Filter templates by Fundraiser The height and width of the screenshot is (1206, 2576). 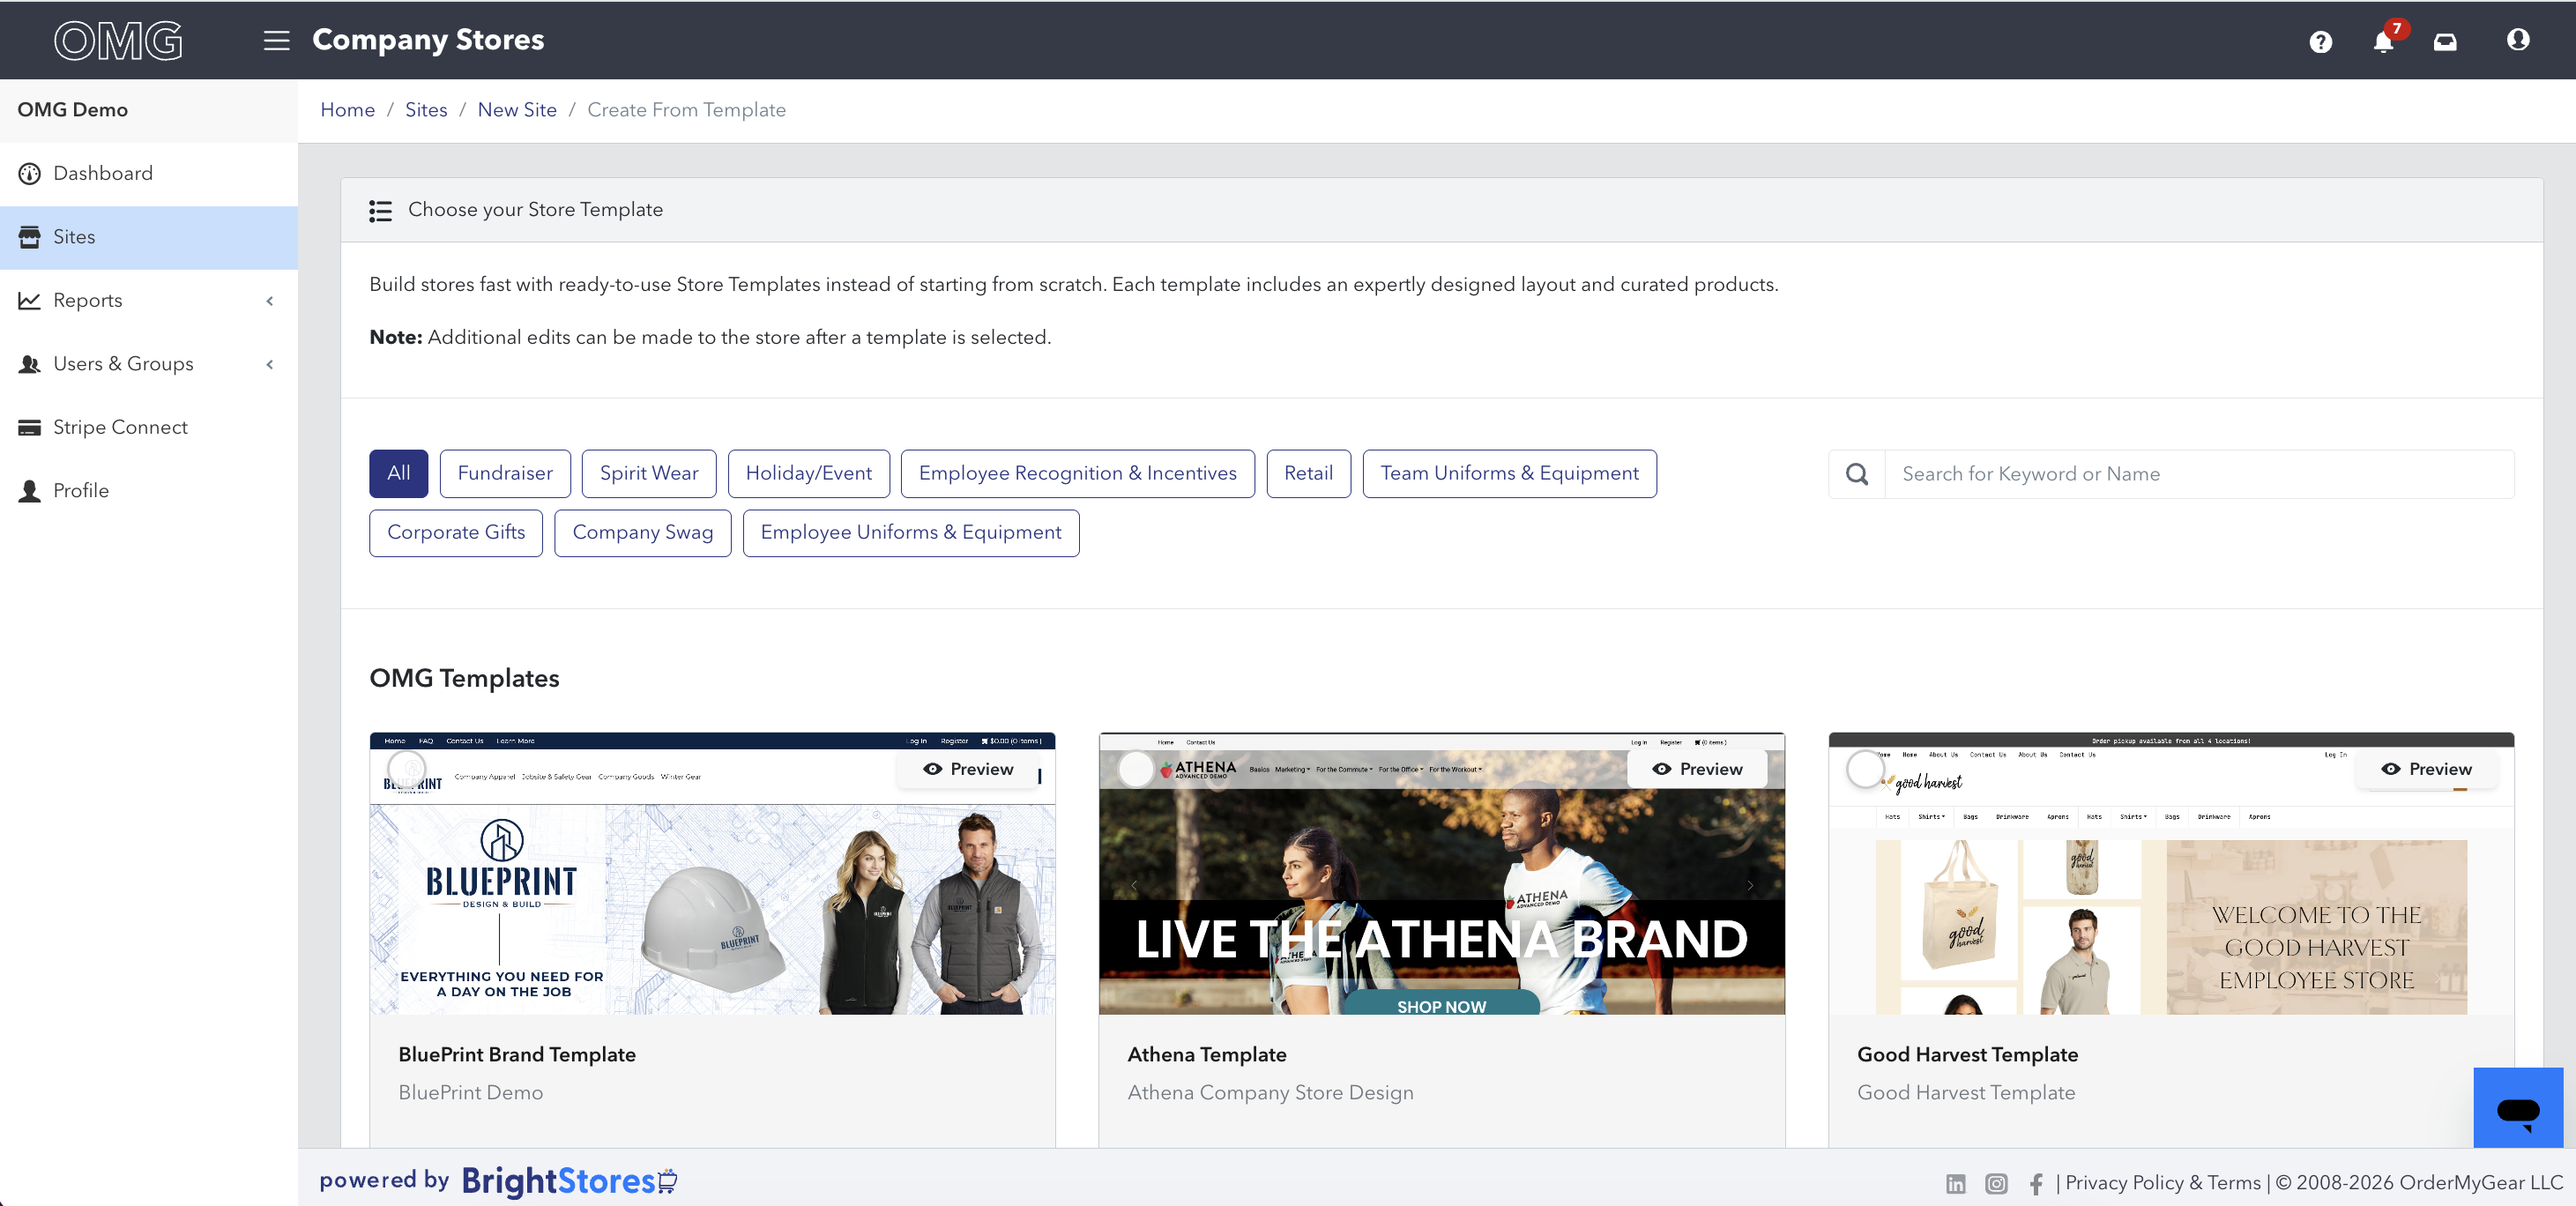coord(505,474)
